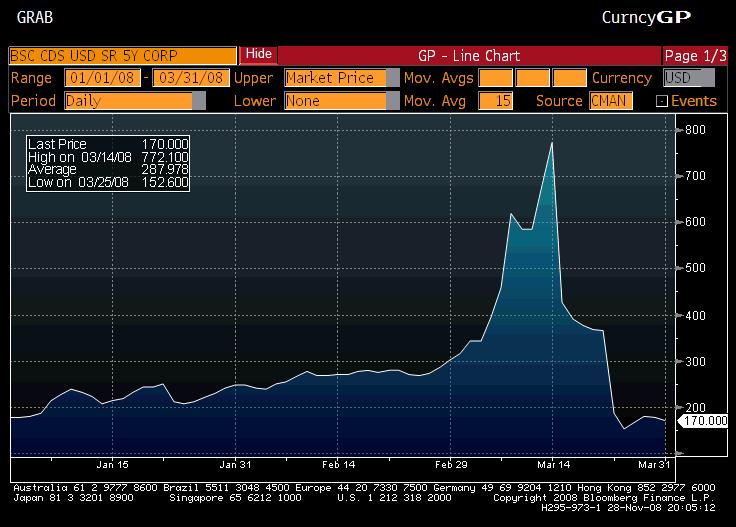The width and height of the screenshot is (736, 527).
Task: Toggle the Events checkbox
Action: [x=661, y=101]
